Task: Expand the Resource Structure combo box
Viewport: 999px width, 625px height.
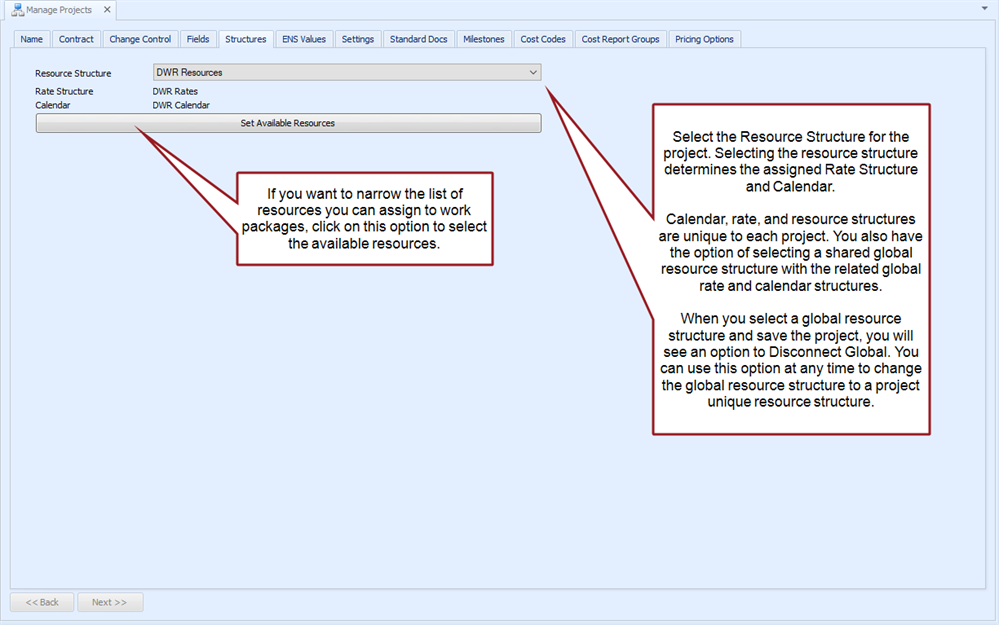Action: pos(533,72)
